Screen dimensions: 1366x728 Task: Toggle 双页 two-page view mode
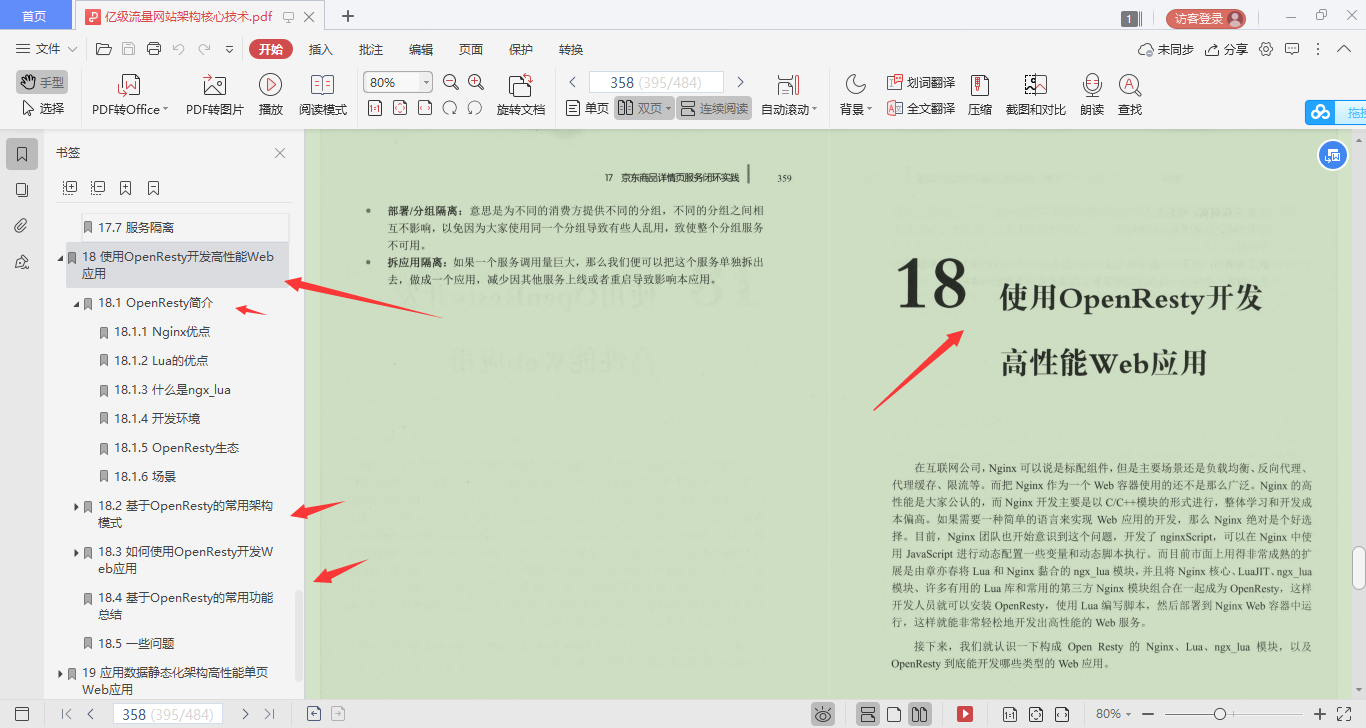tap(641, 108)
